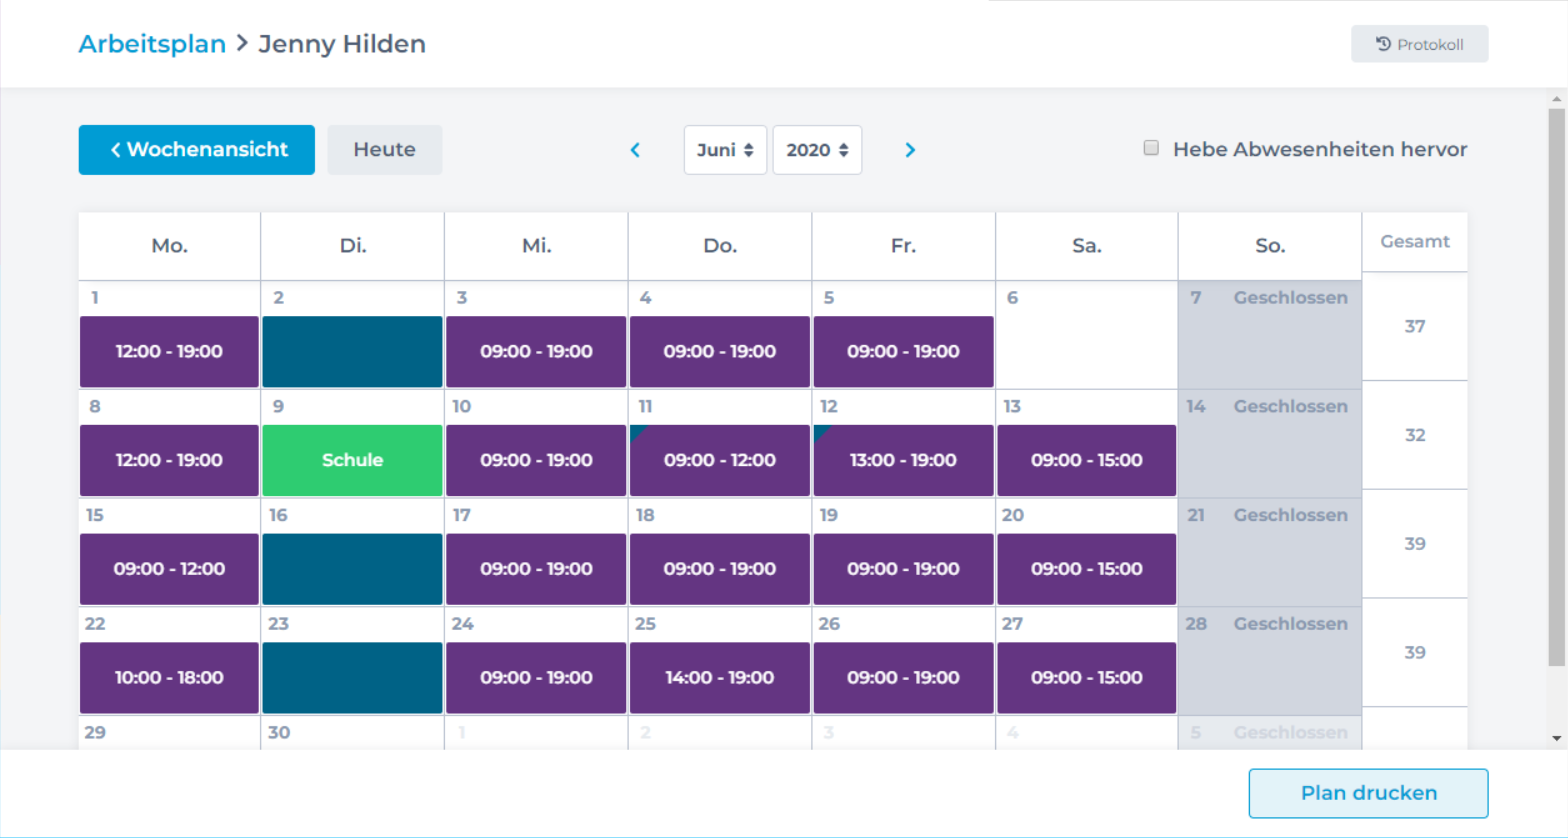Click the 14:00 - 19:00 shift on June 25

point(720,677)
